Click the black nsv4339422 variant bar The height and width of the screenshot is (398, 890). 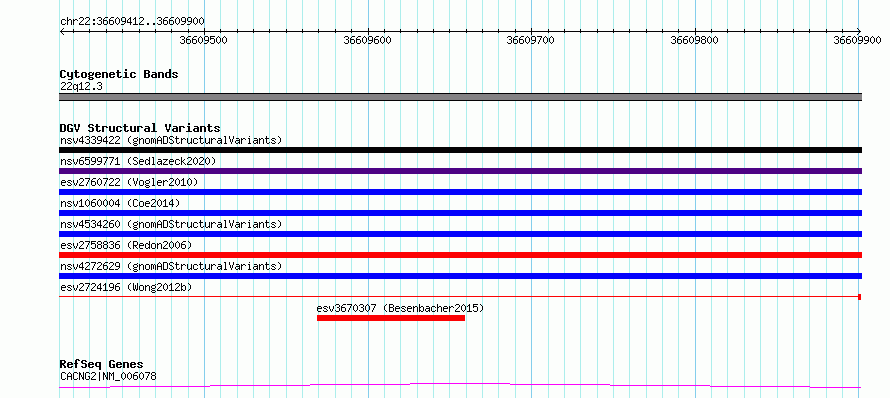coord(460,150)
